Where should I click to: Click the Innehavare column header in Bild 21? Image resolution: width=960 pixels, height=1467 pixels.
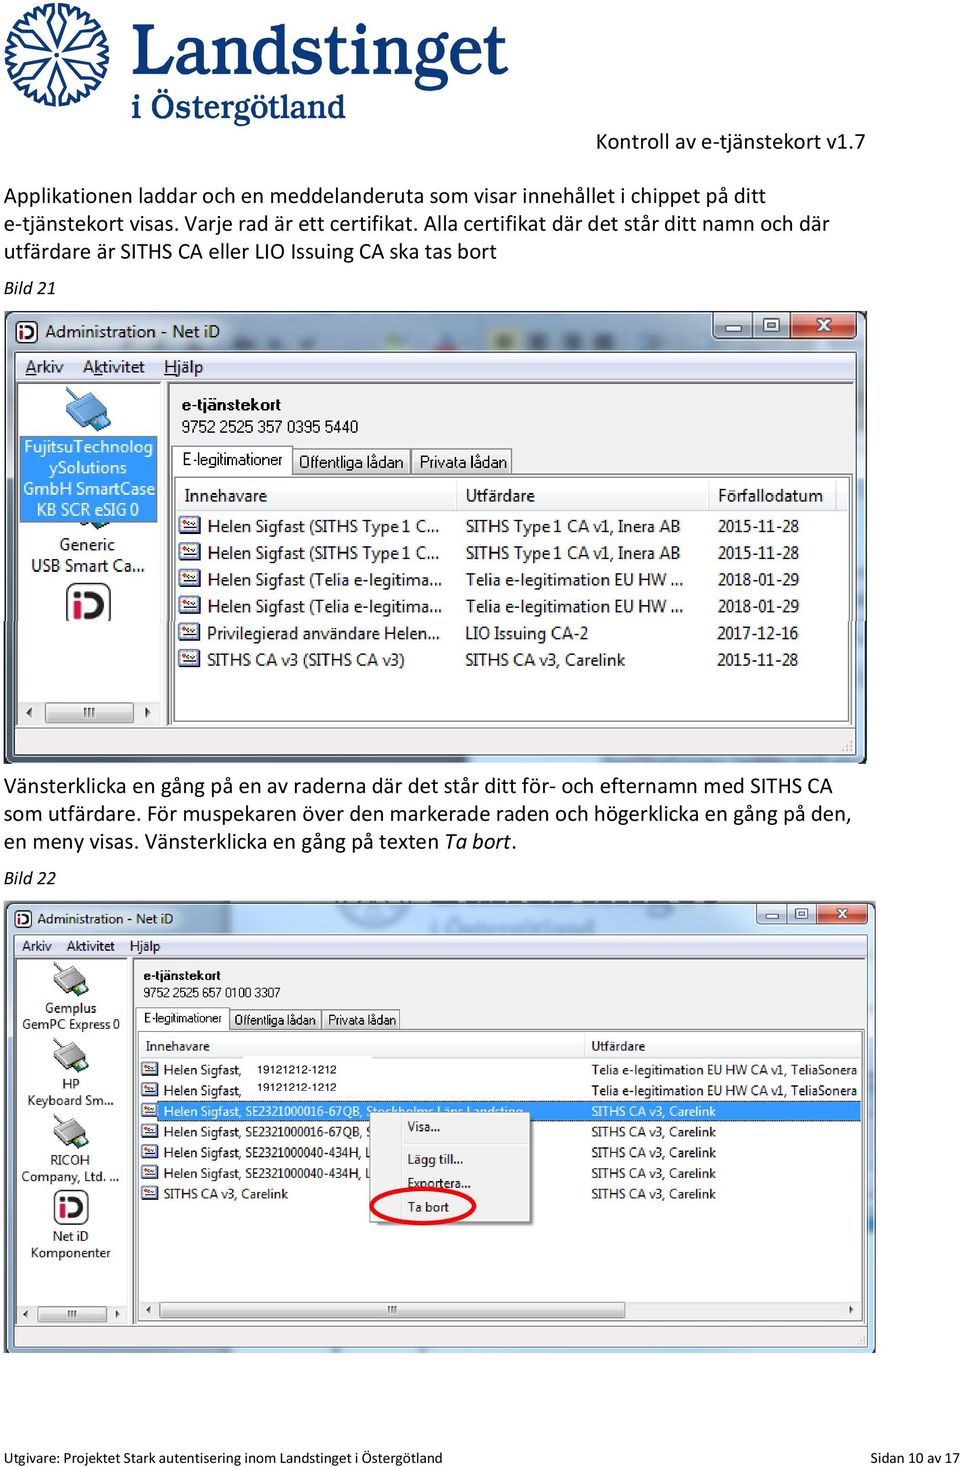pos(317,495)
